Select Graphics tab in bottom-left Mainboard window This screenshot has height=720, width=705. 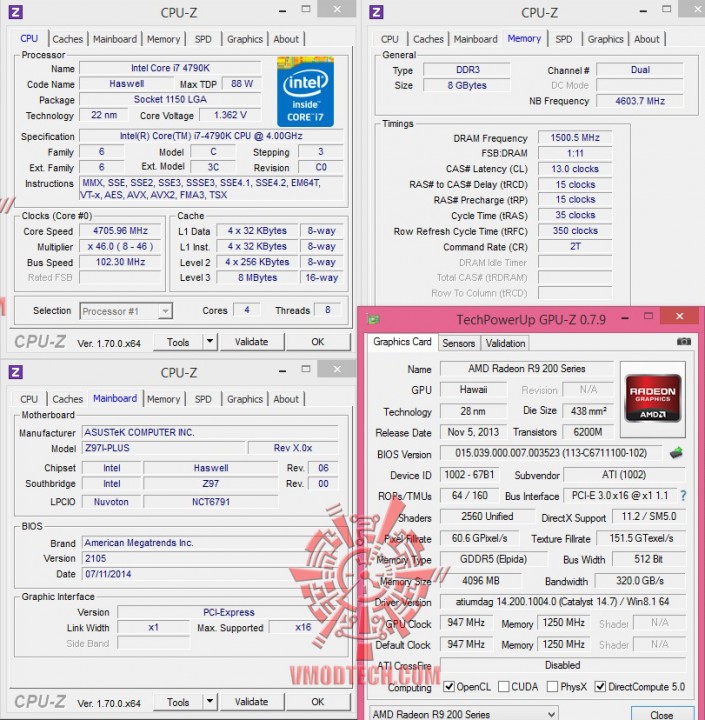click(245, 399)
